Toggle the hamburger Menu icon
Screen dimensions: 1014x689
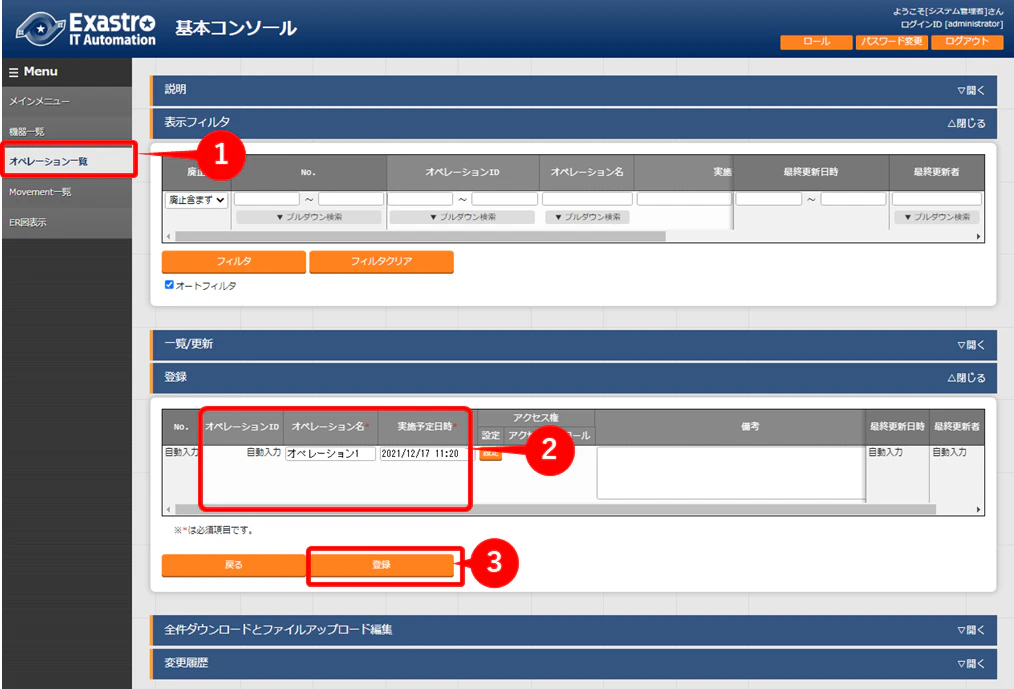[x=13, y=72]
